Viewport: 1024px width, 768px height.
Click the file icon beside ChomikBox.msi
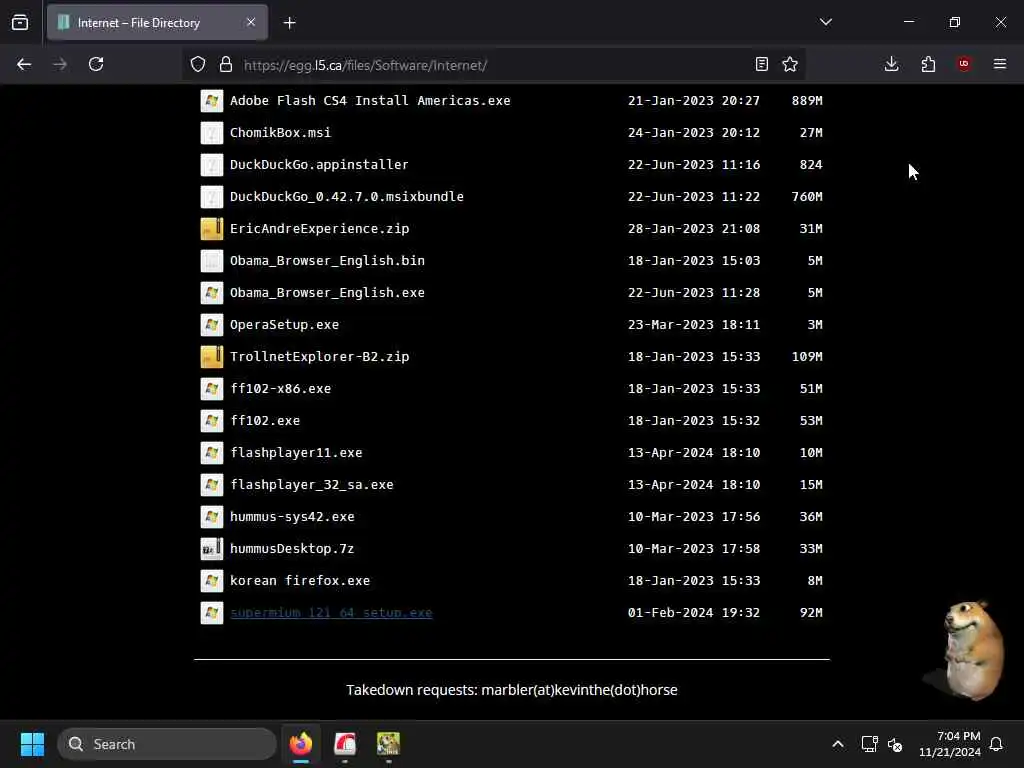click(x=212, y=133)
